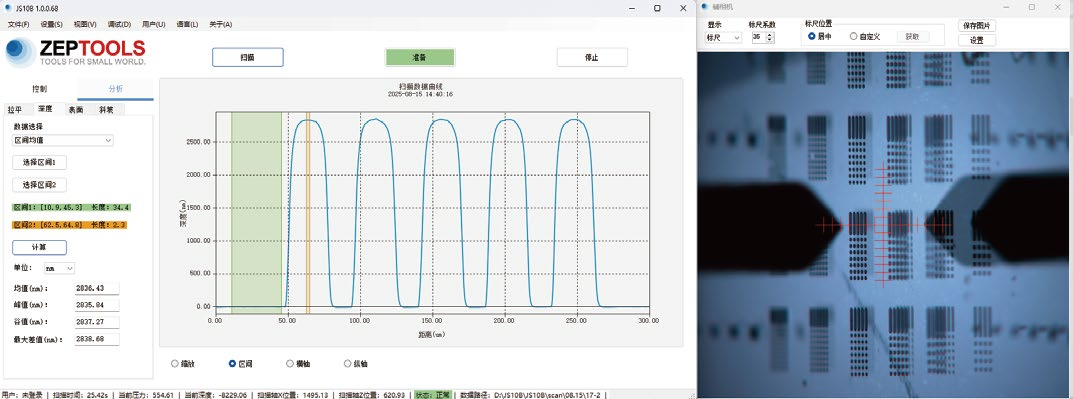The height and width of the screenshot is (399, 1073).
Task: Maximize the camera window
Action: 1032,7
